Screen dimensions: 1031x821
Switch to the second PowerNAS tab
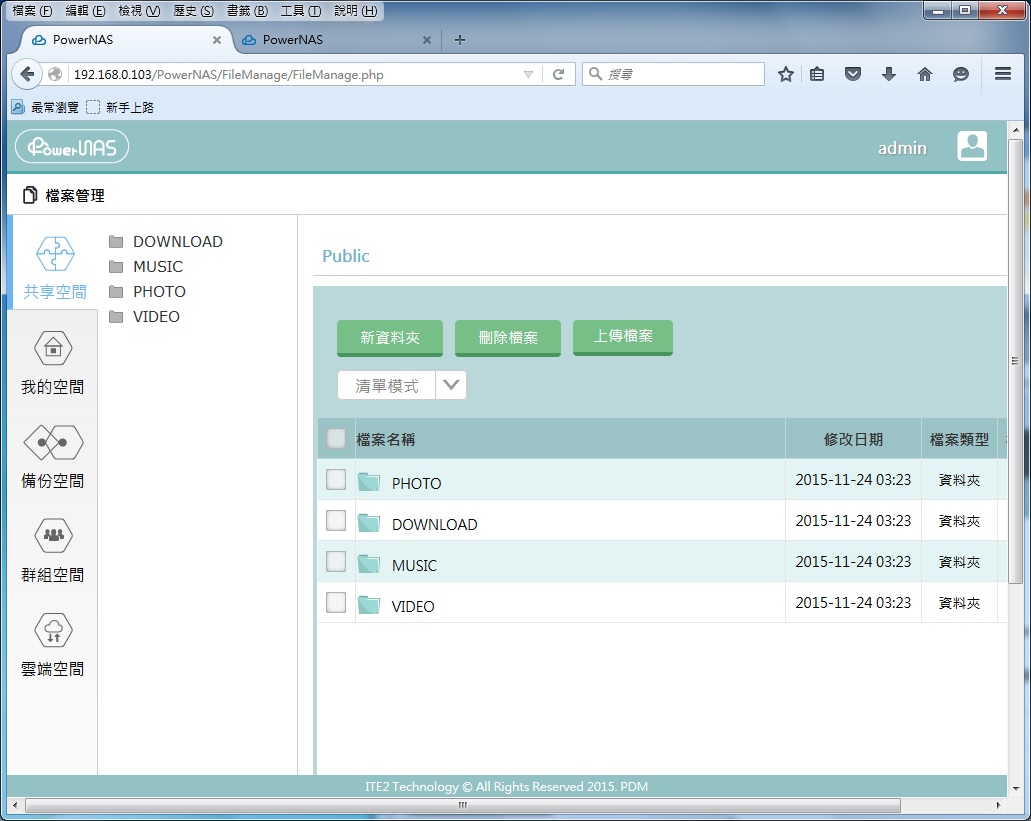click(x=335, y=40)
